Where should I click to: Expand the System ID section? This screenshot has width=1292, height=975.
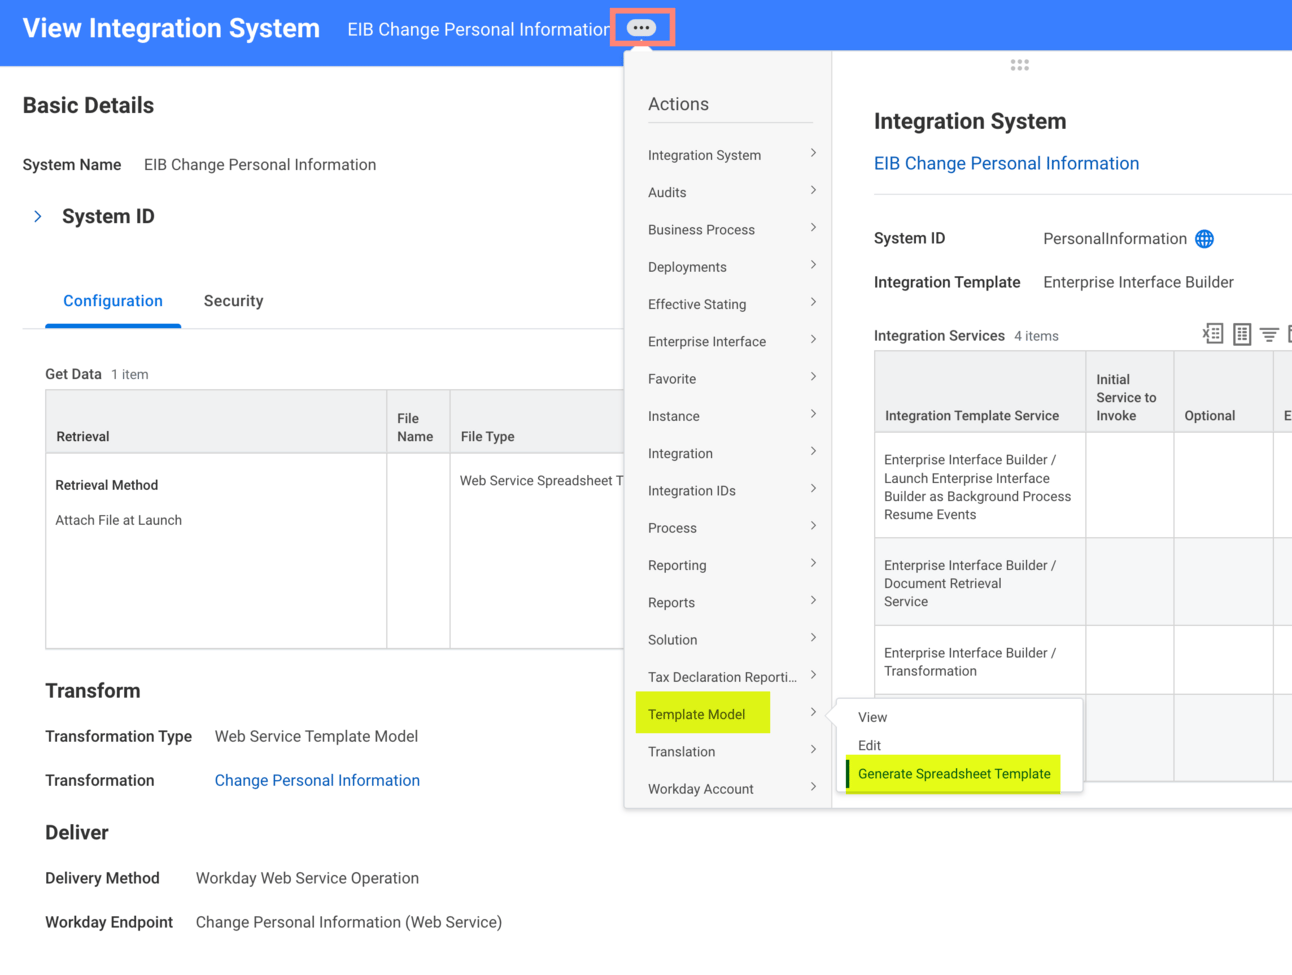[38, 217]
